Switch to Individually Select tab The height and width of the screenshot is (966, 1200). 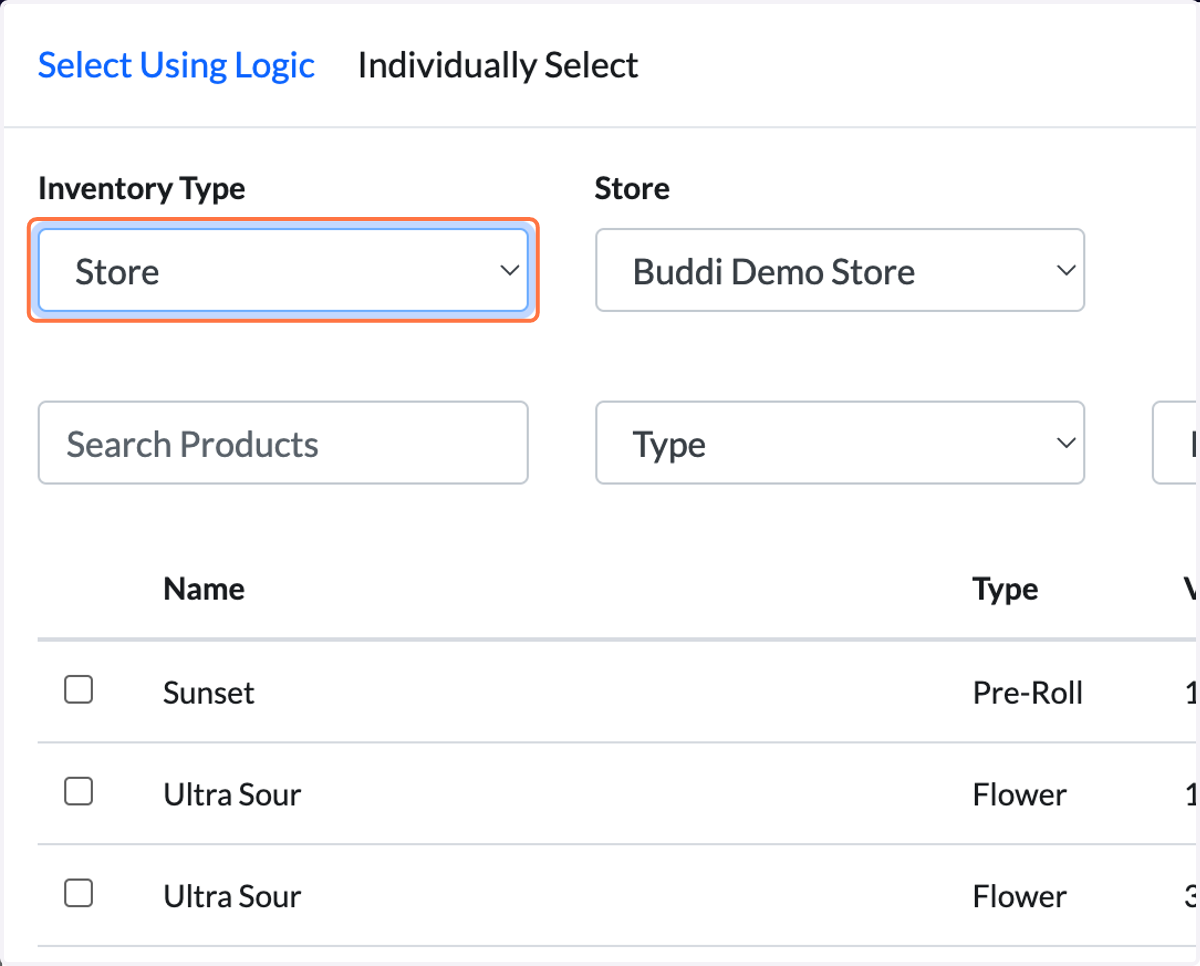[x=498, y=66]
